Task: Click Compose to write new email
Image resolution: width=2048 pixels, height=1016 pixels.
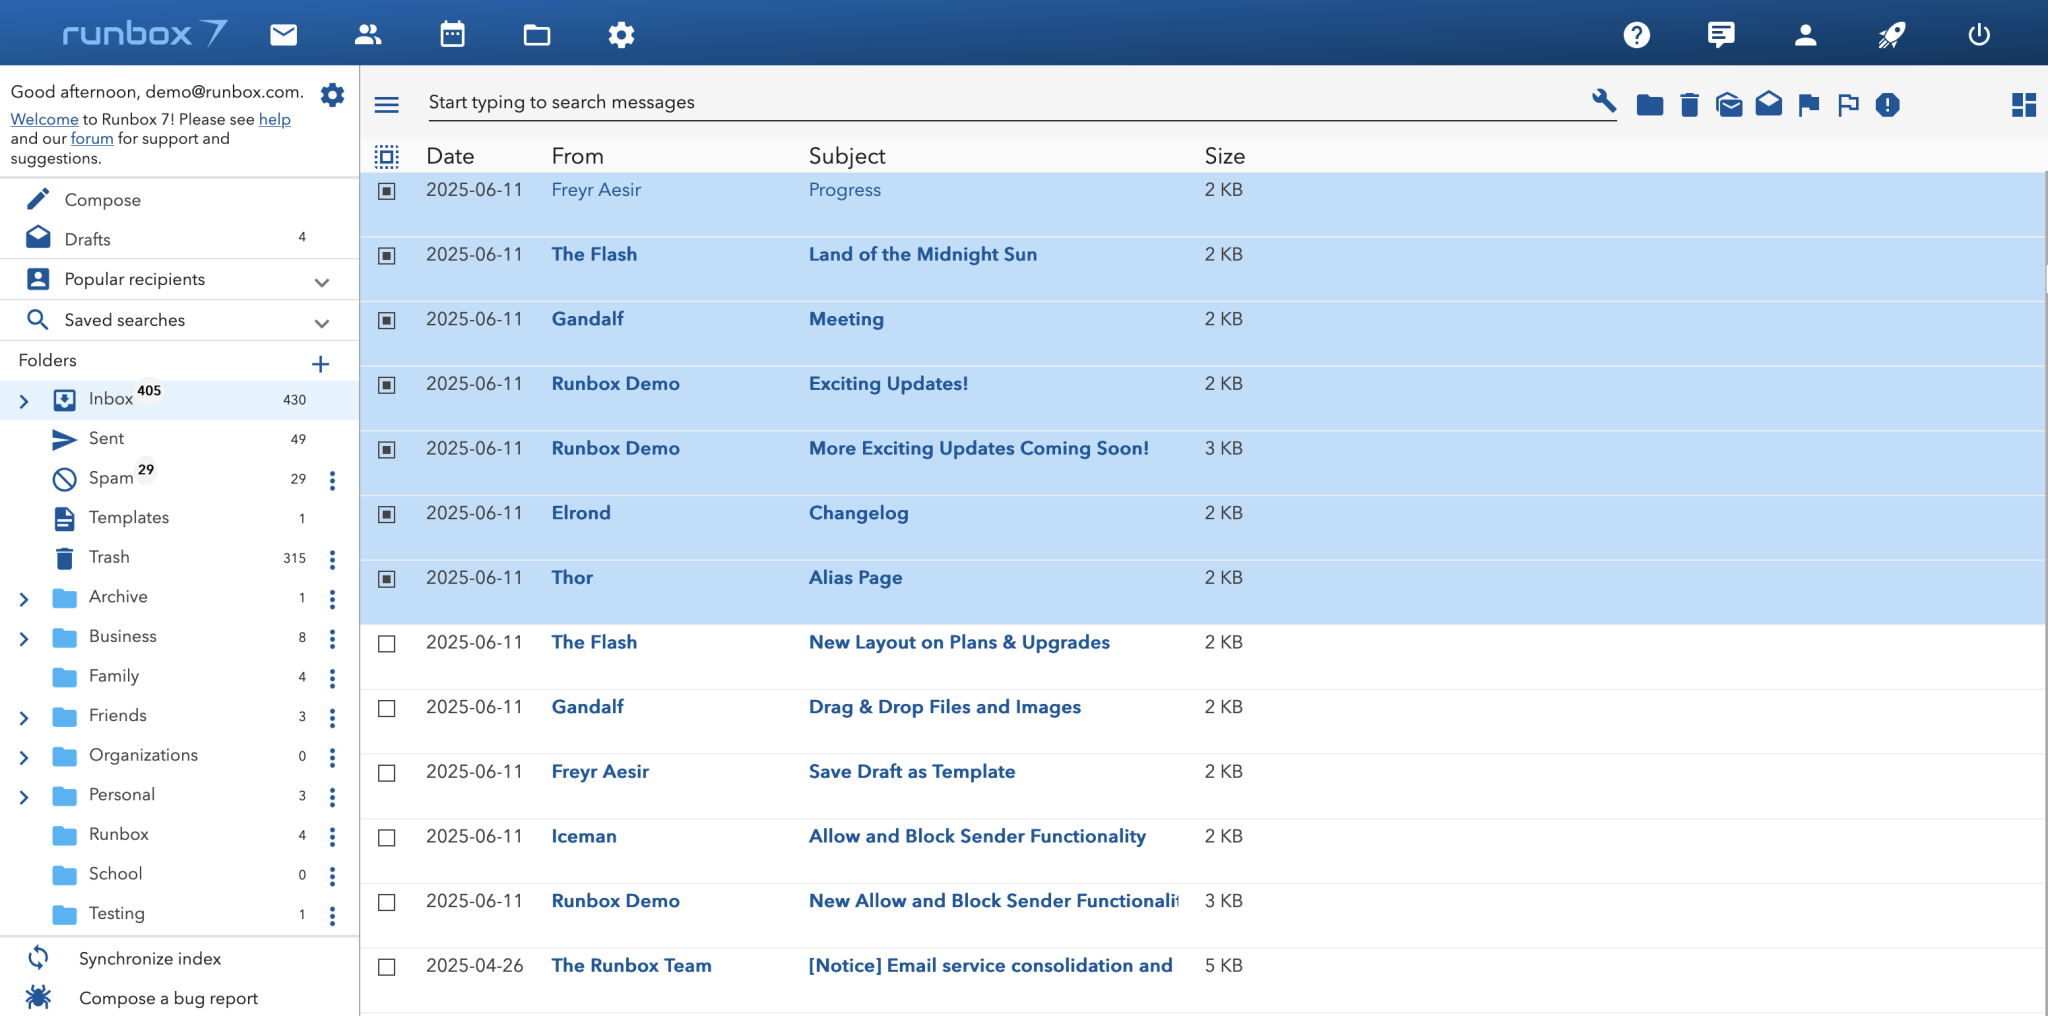Action: click(102, 200)
